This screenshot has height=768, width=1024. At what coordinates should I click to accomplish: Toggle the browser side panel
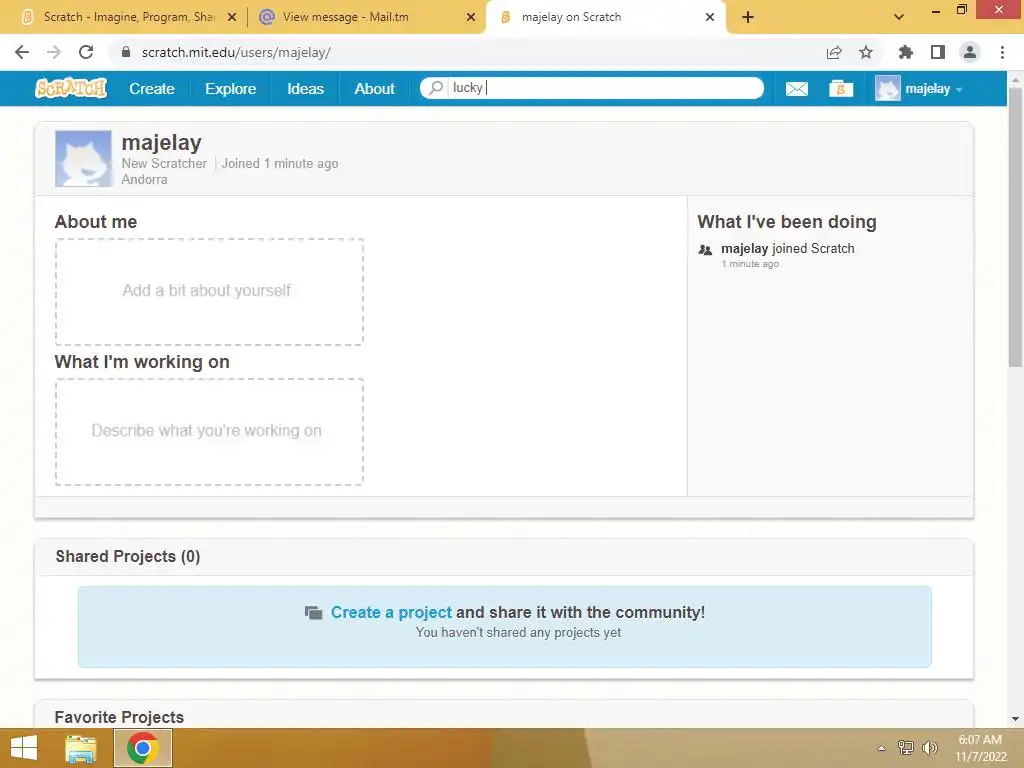[x=938, y=52]
